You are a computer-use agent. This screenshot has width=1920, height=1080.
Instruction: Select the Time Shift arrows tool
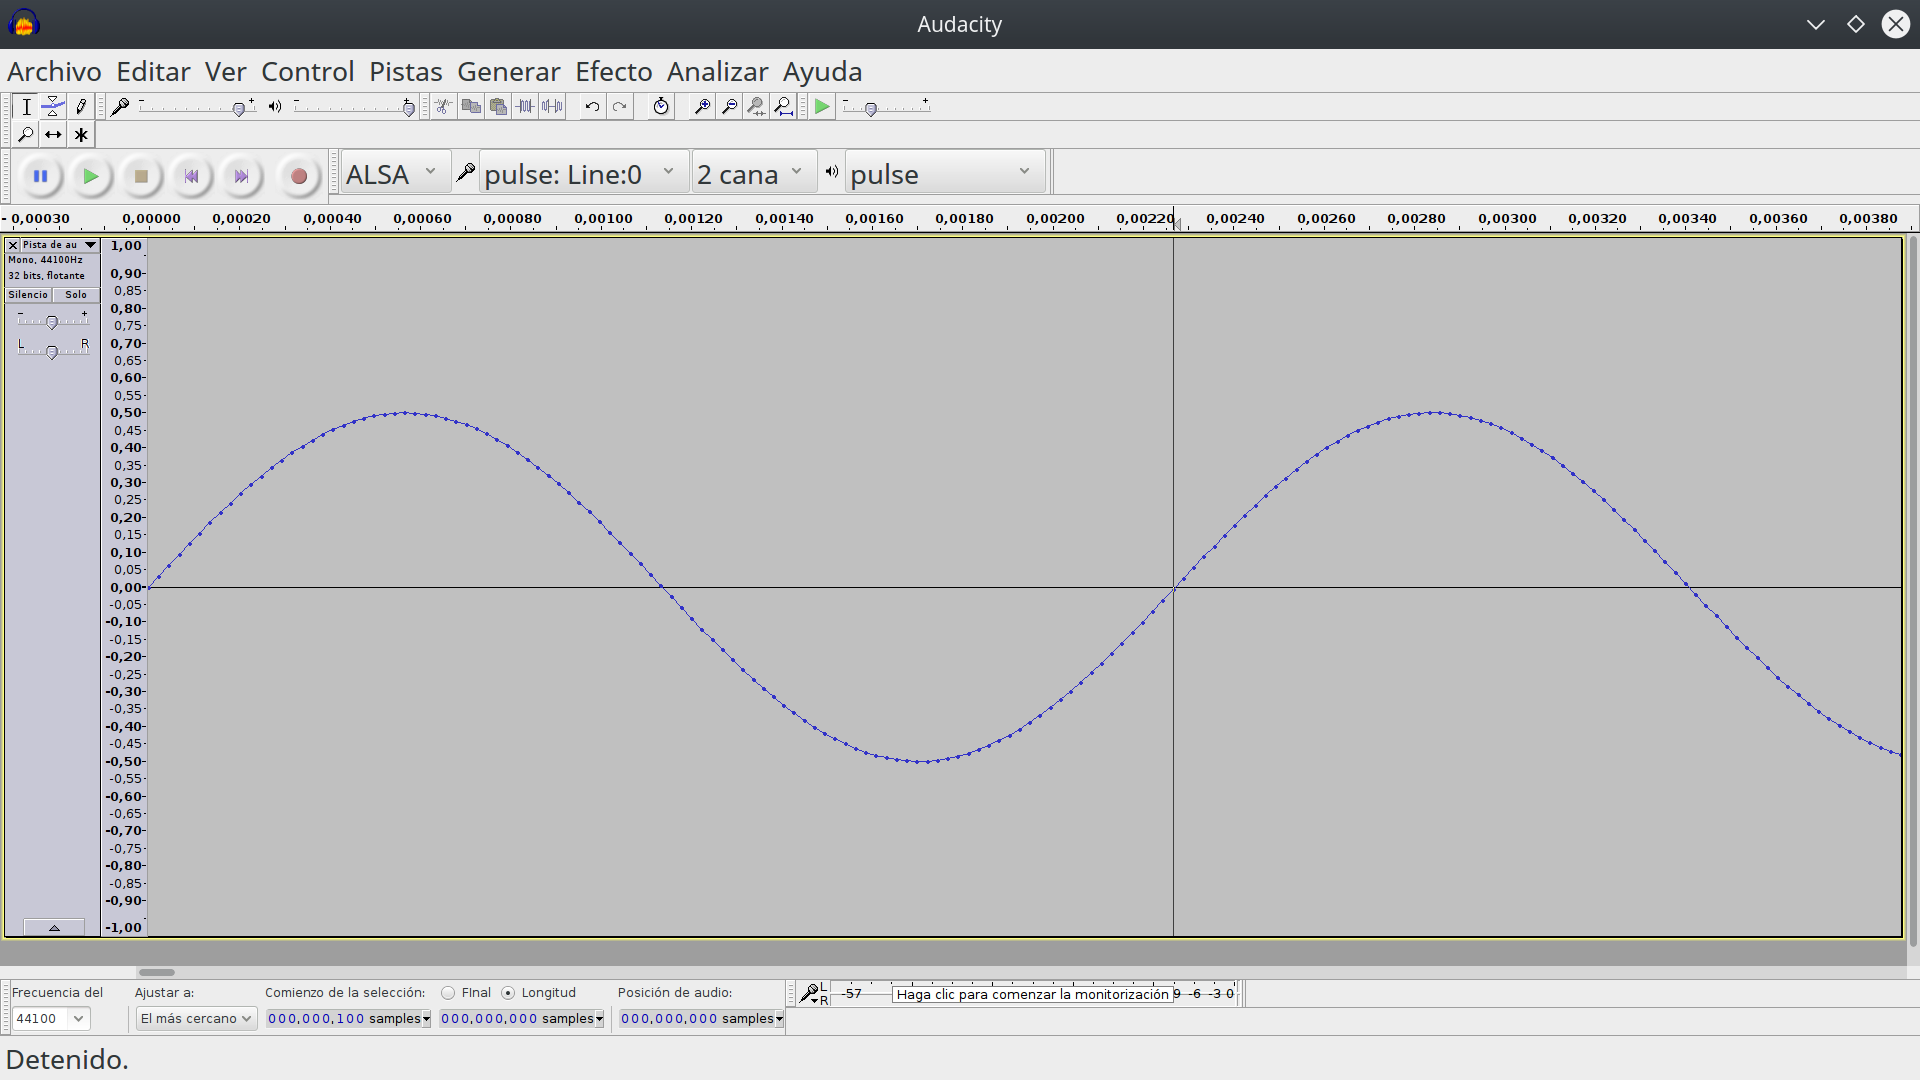pos(53,135)
